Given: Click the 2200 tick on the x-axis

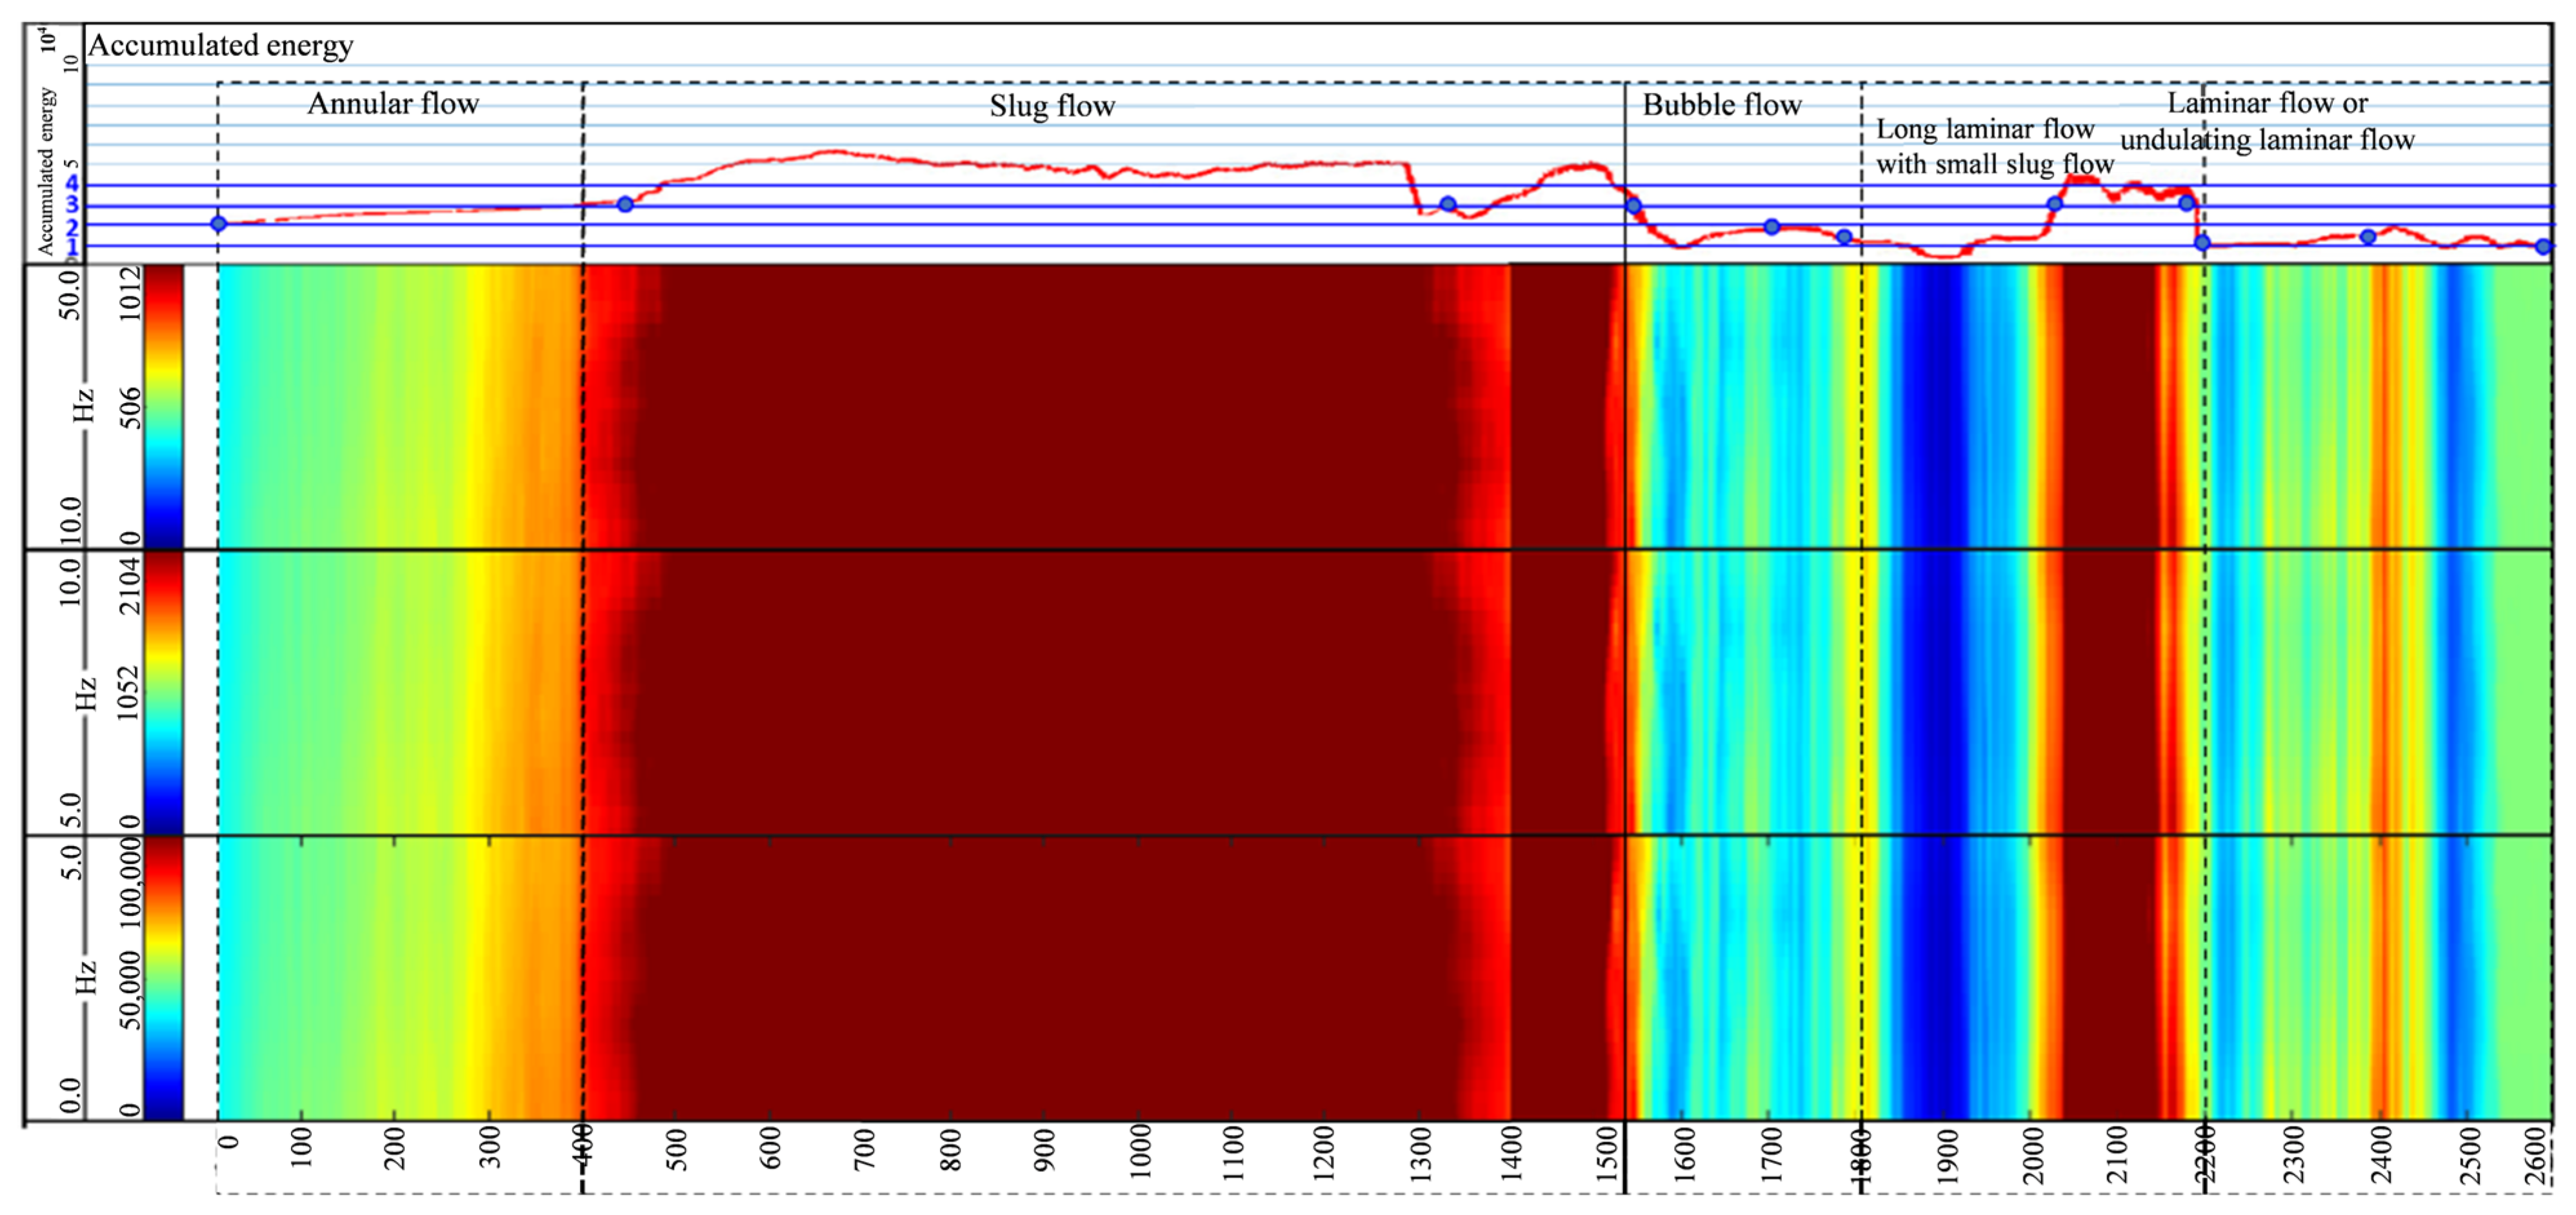Looking at the screenshot, I should coord(2204,1155).
